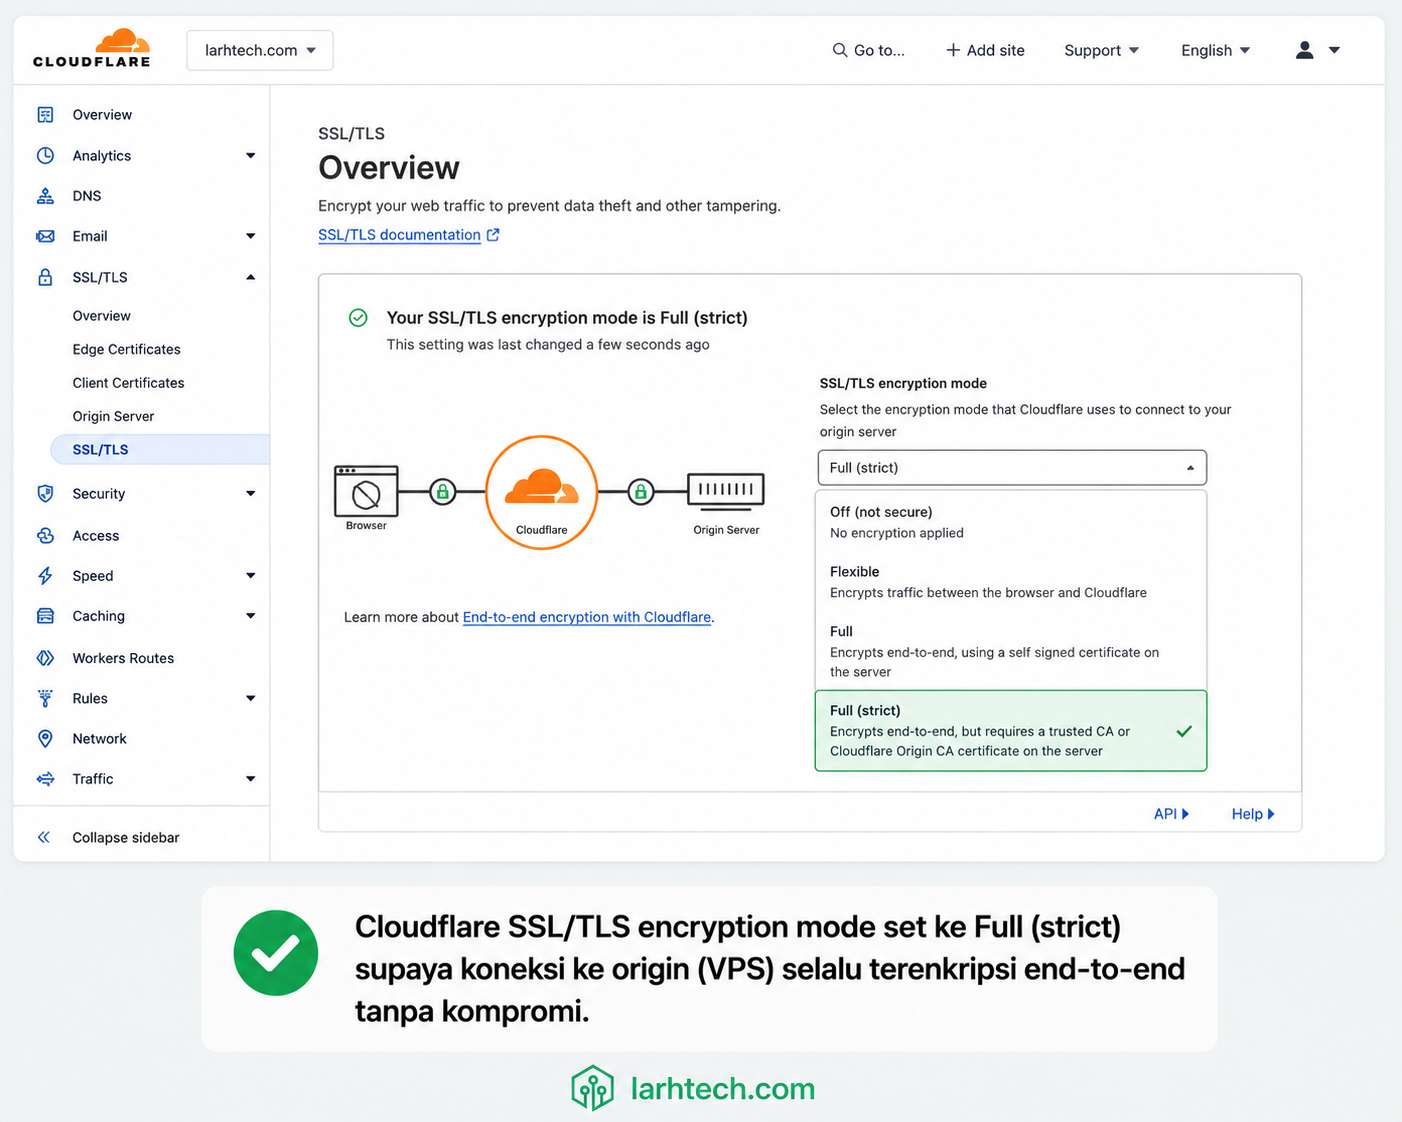Collapse the SSL/TLS sidebar section arrow
1402x1122 pixels.
click(251, 277)
